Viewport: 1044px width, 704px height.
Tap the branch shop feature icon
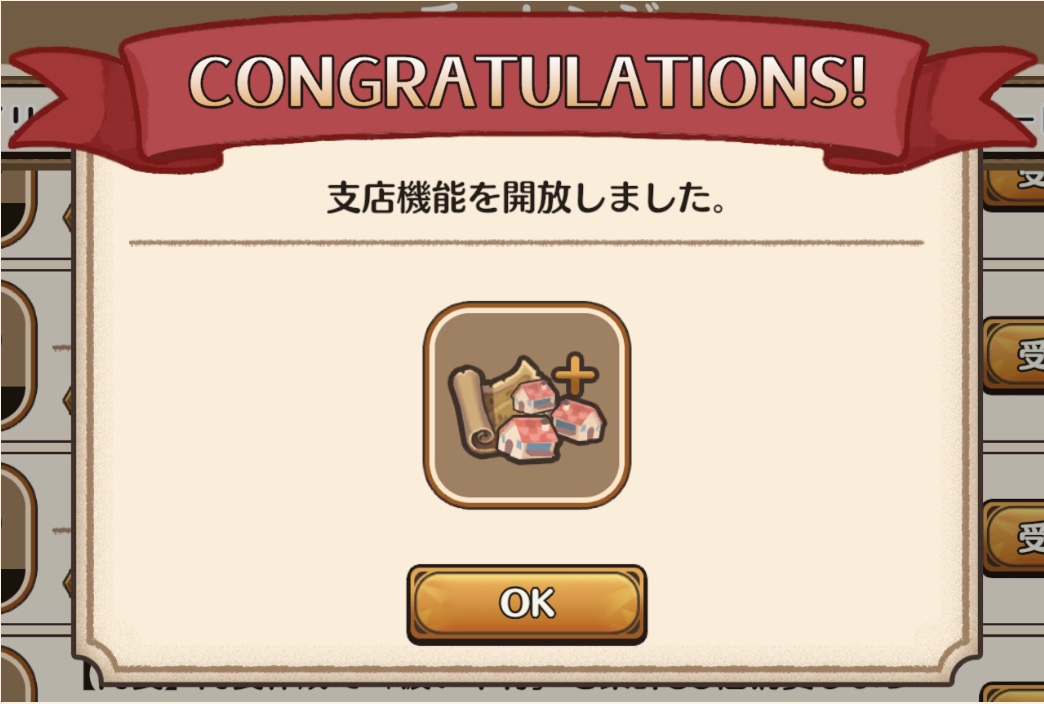527,405
